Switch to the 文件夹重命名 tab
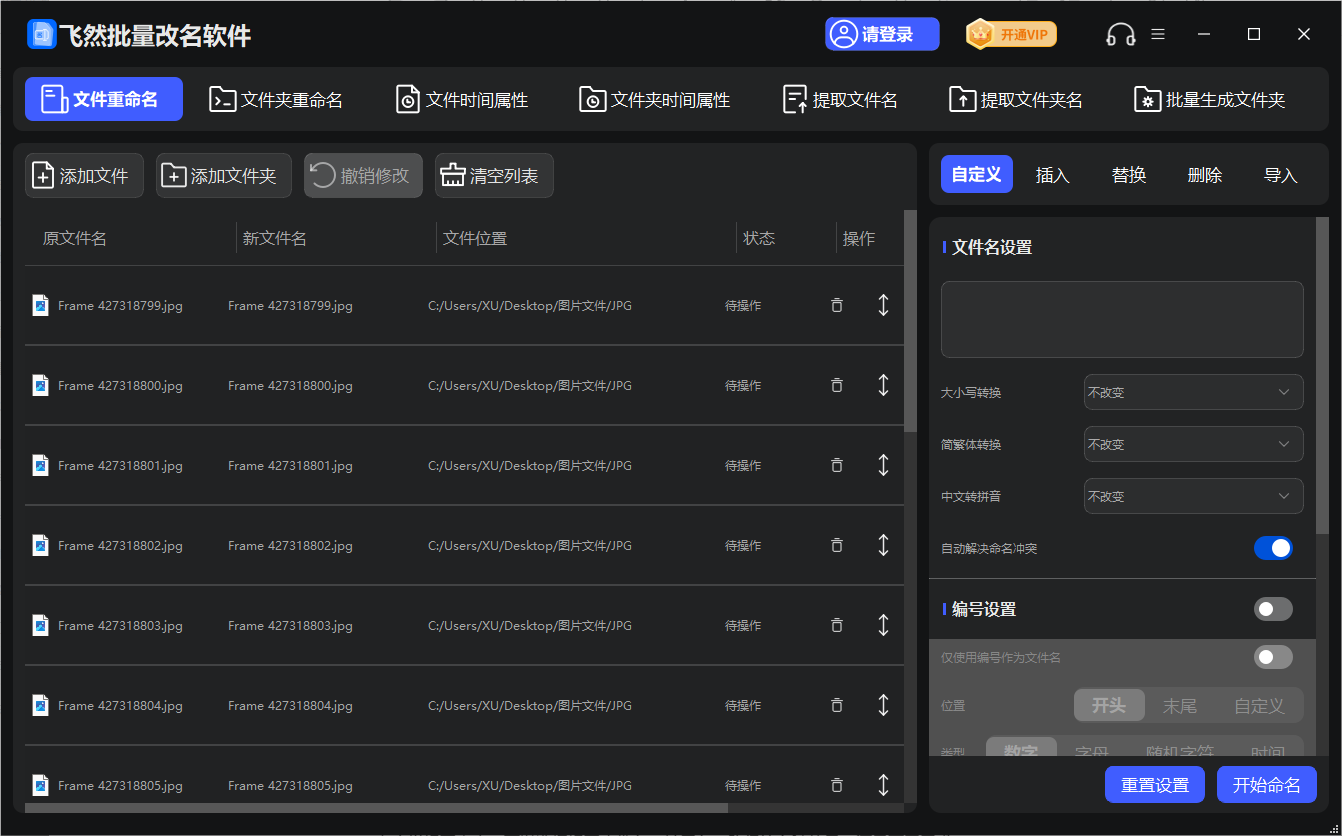 point(276,100)
